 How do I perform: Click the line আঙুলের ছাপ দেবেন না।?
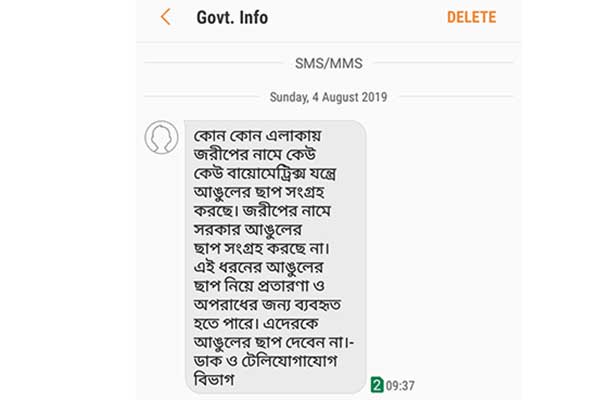click(x=273, y=342)
